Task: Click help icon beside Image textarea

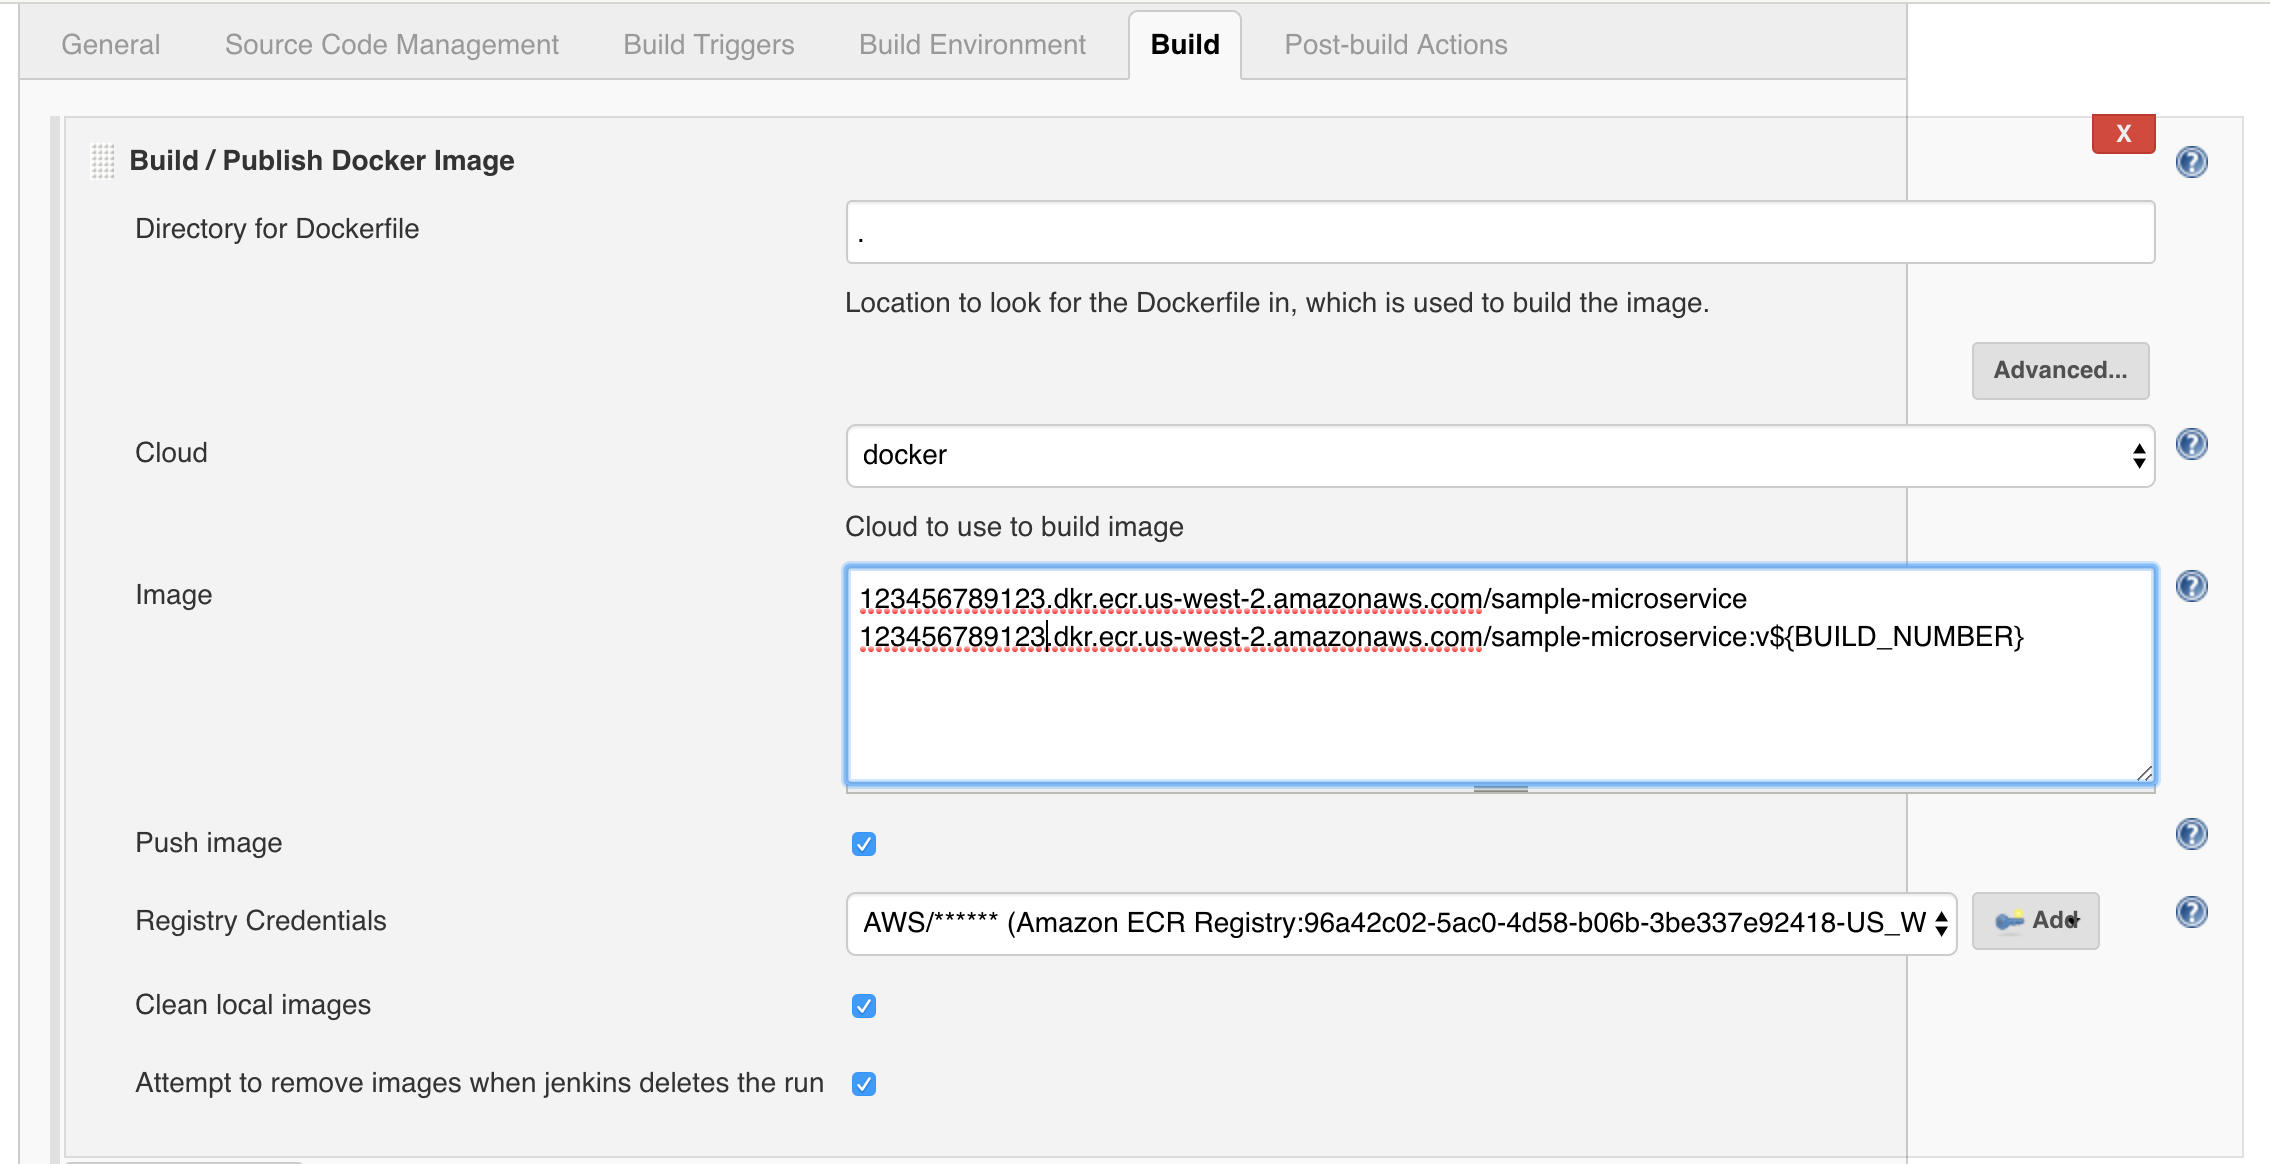Action: point(2191,586)
